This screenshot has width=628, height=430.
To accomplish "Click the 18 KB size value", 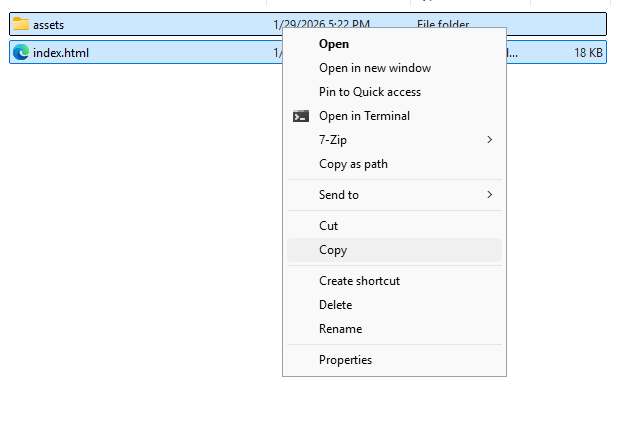I will click(x=588, y=52).
